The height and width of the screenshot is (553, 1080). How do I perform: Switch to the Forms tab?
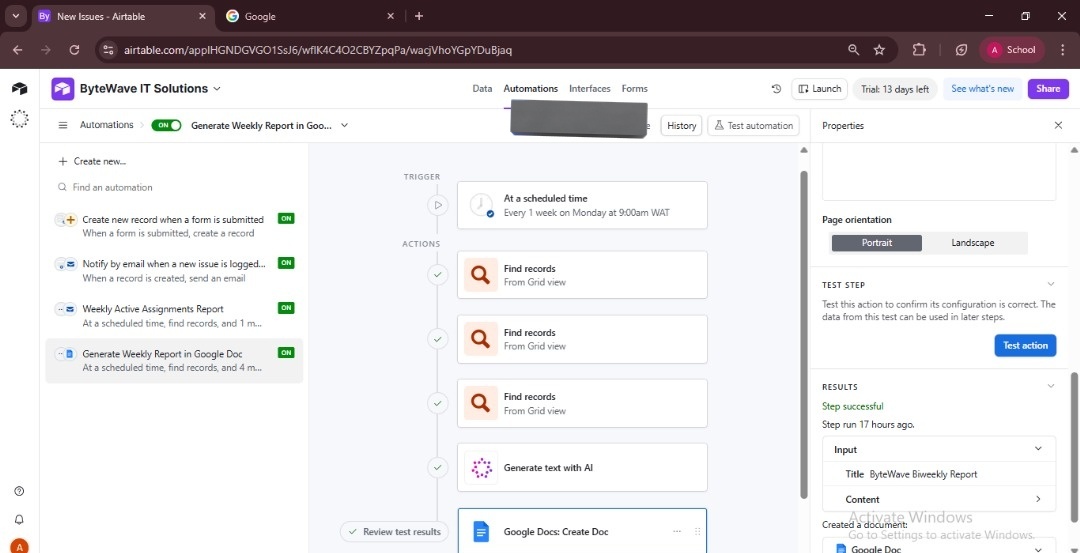[634, 89]
